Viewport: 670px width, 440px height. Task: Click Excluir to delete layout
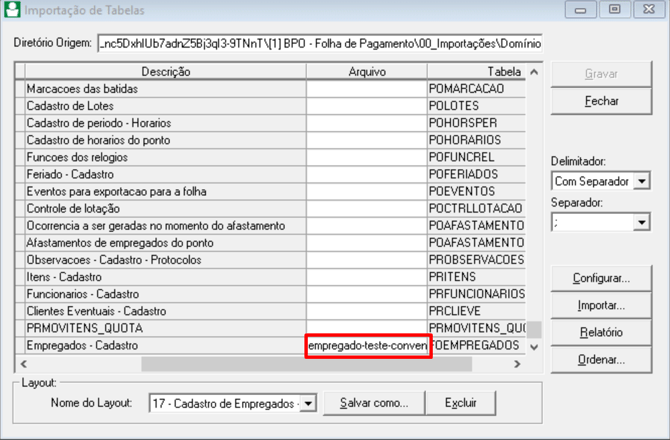pos(460,403)
